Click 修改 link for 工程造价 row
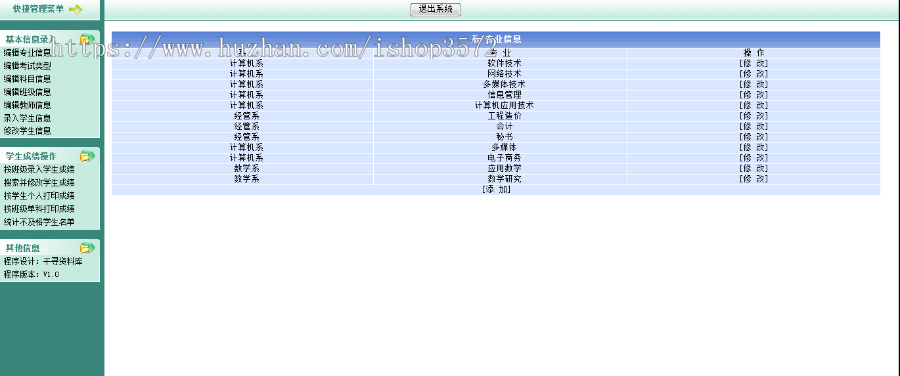 [x=753, y=116]
